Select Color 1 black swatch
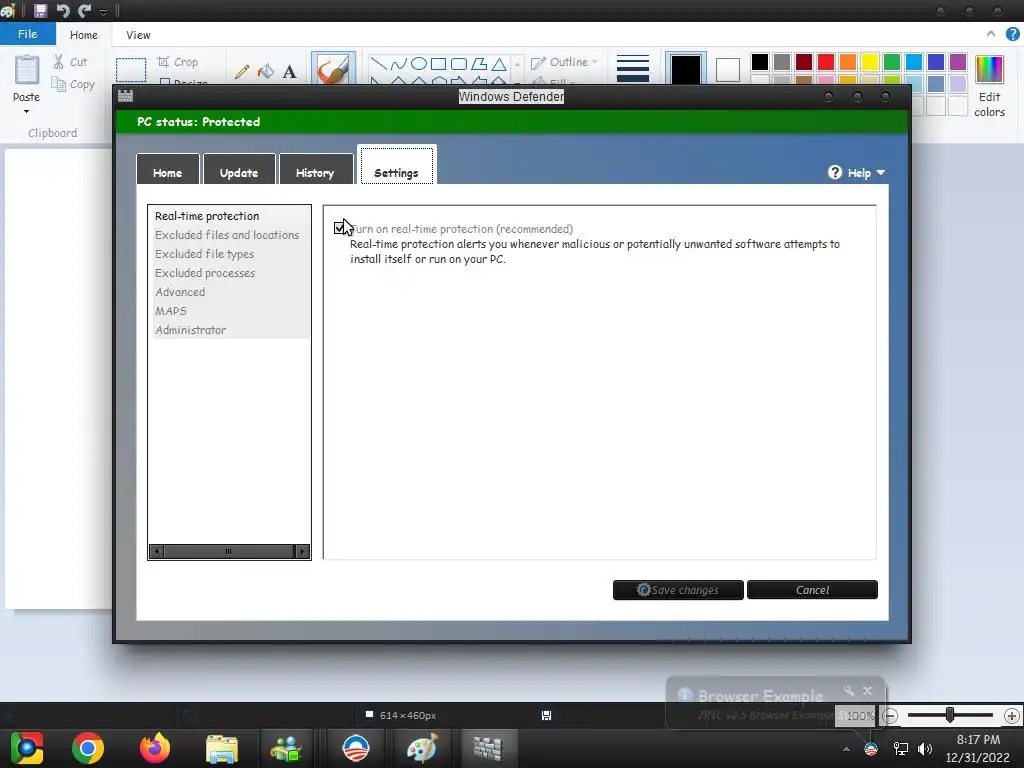The height and width of the screenshot is (768, 1024). [686, 69]
